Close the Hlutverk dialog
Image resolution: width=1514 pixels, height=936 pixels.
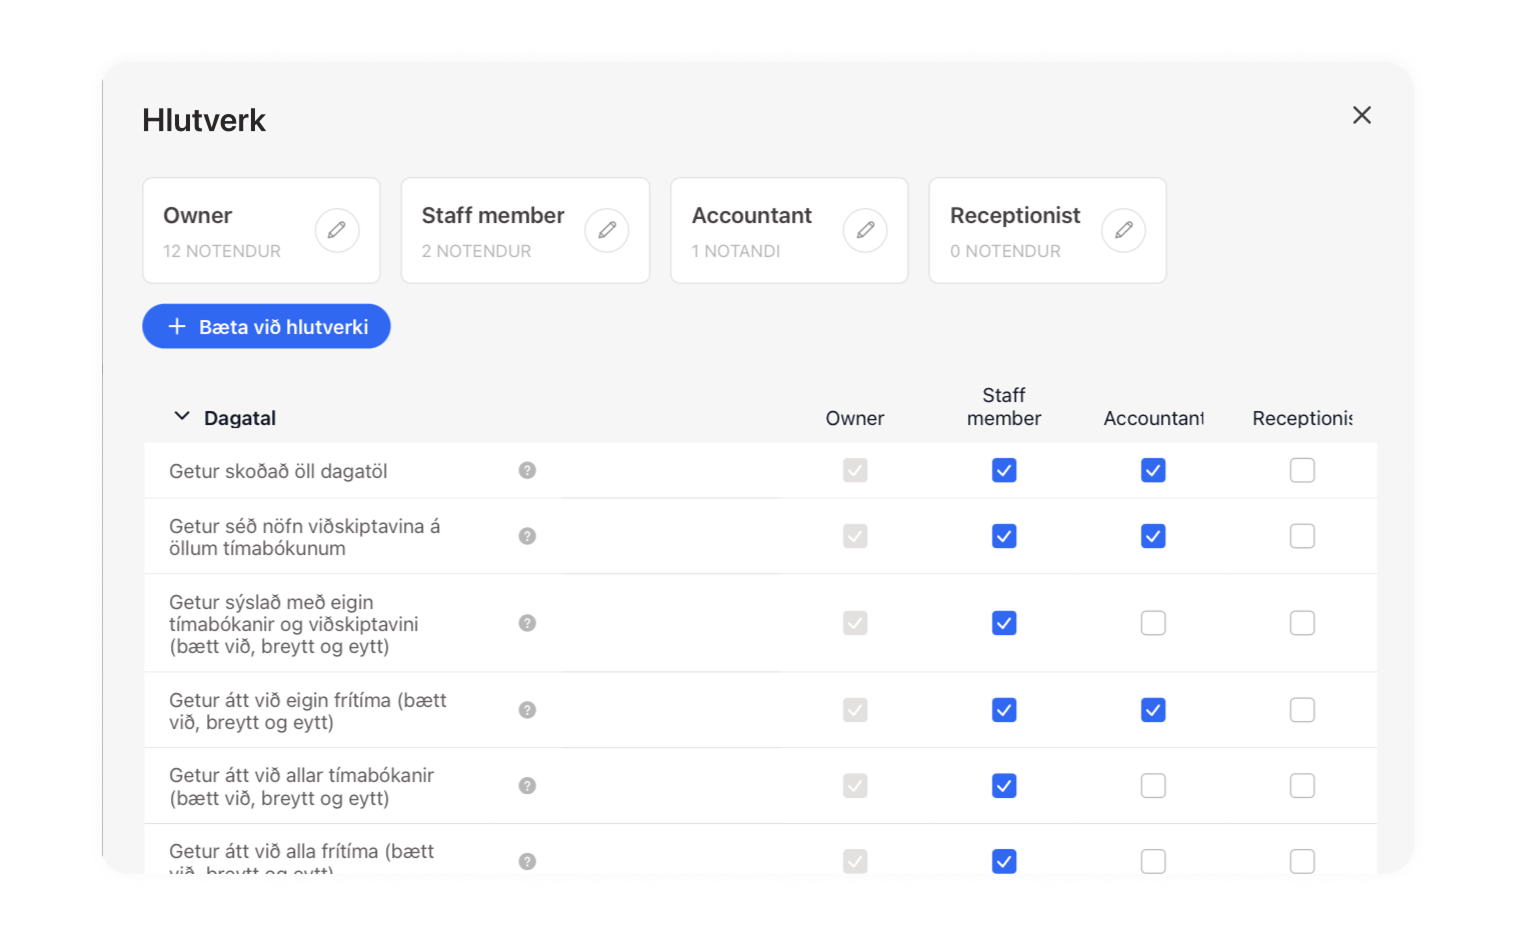pyautogui.click(x=1361, y=115)
